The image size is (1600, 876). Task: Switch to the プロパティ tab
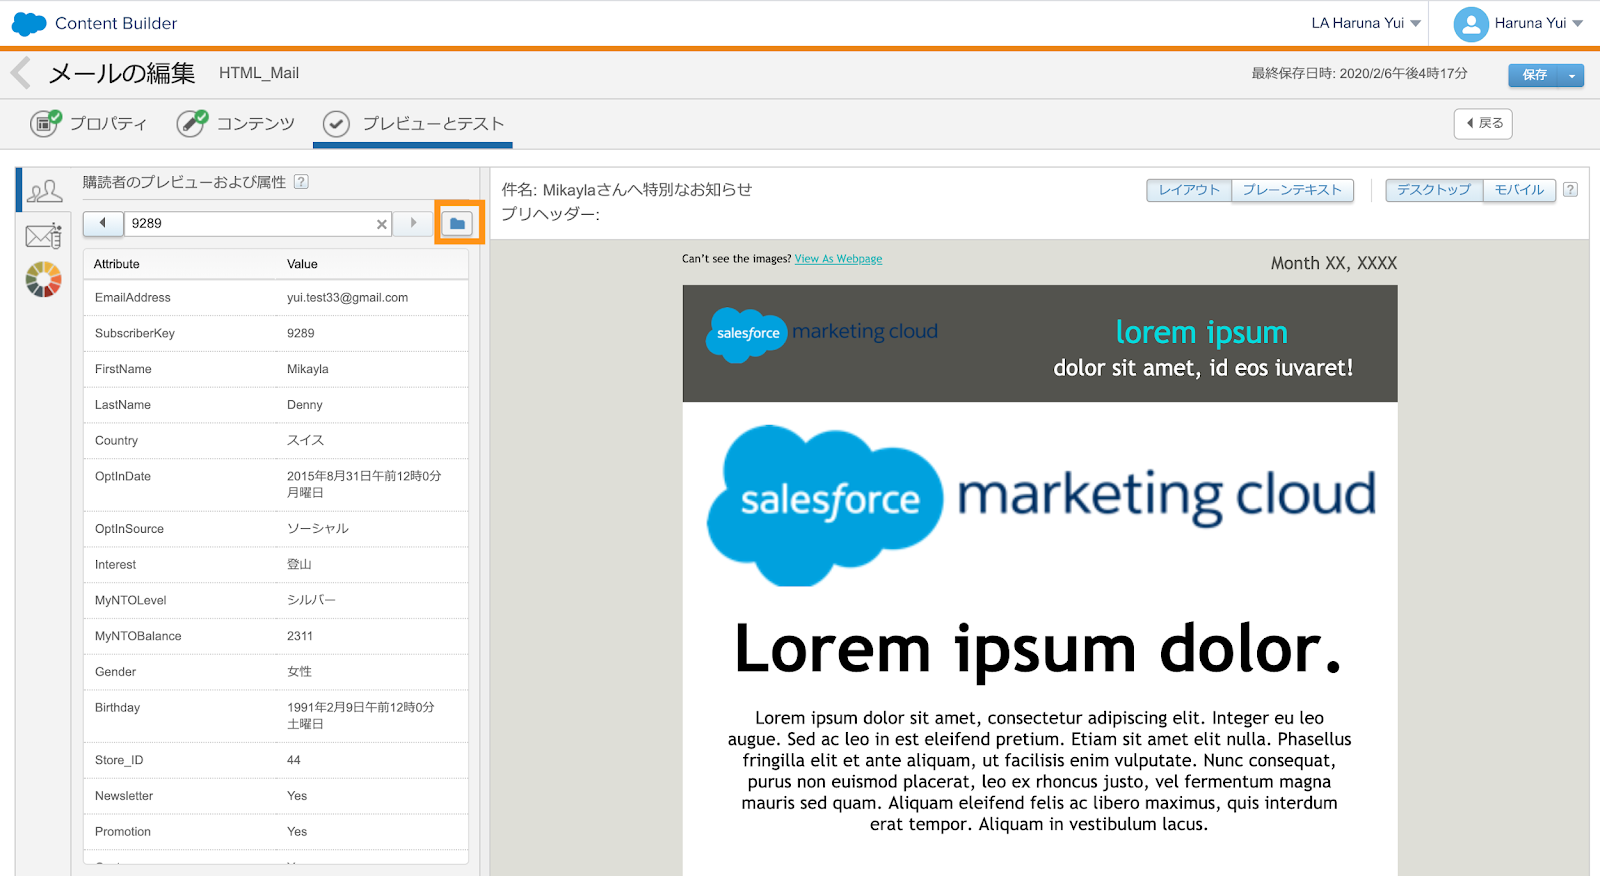pyautogui.click(x=89, y=123)
